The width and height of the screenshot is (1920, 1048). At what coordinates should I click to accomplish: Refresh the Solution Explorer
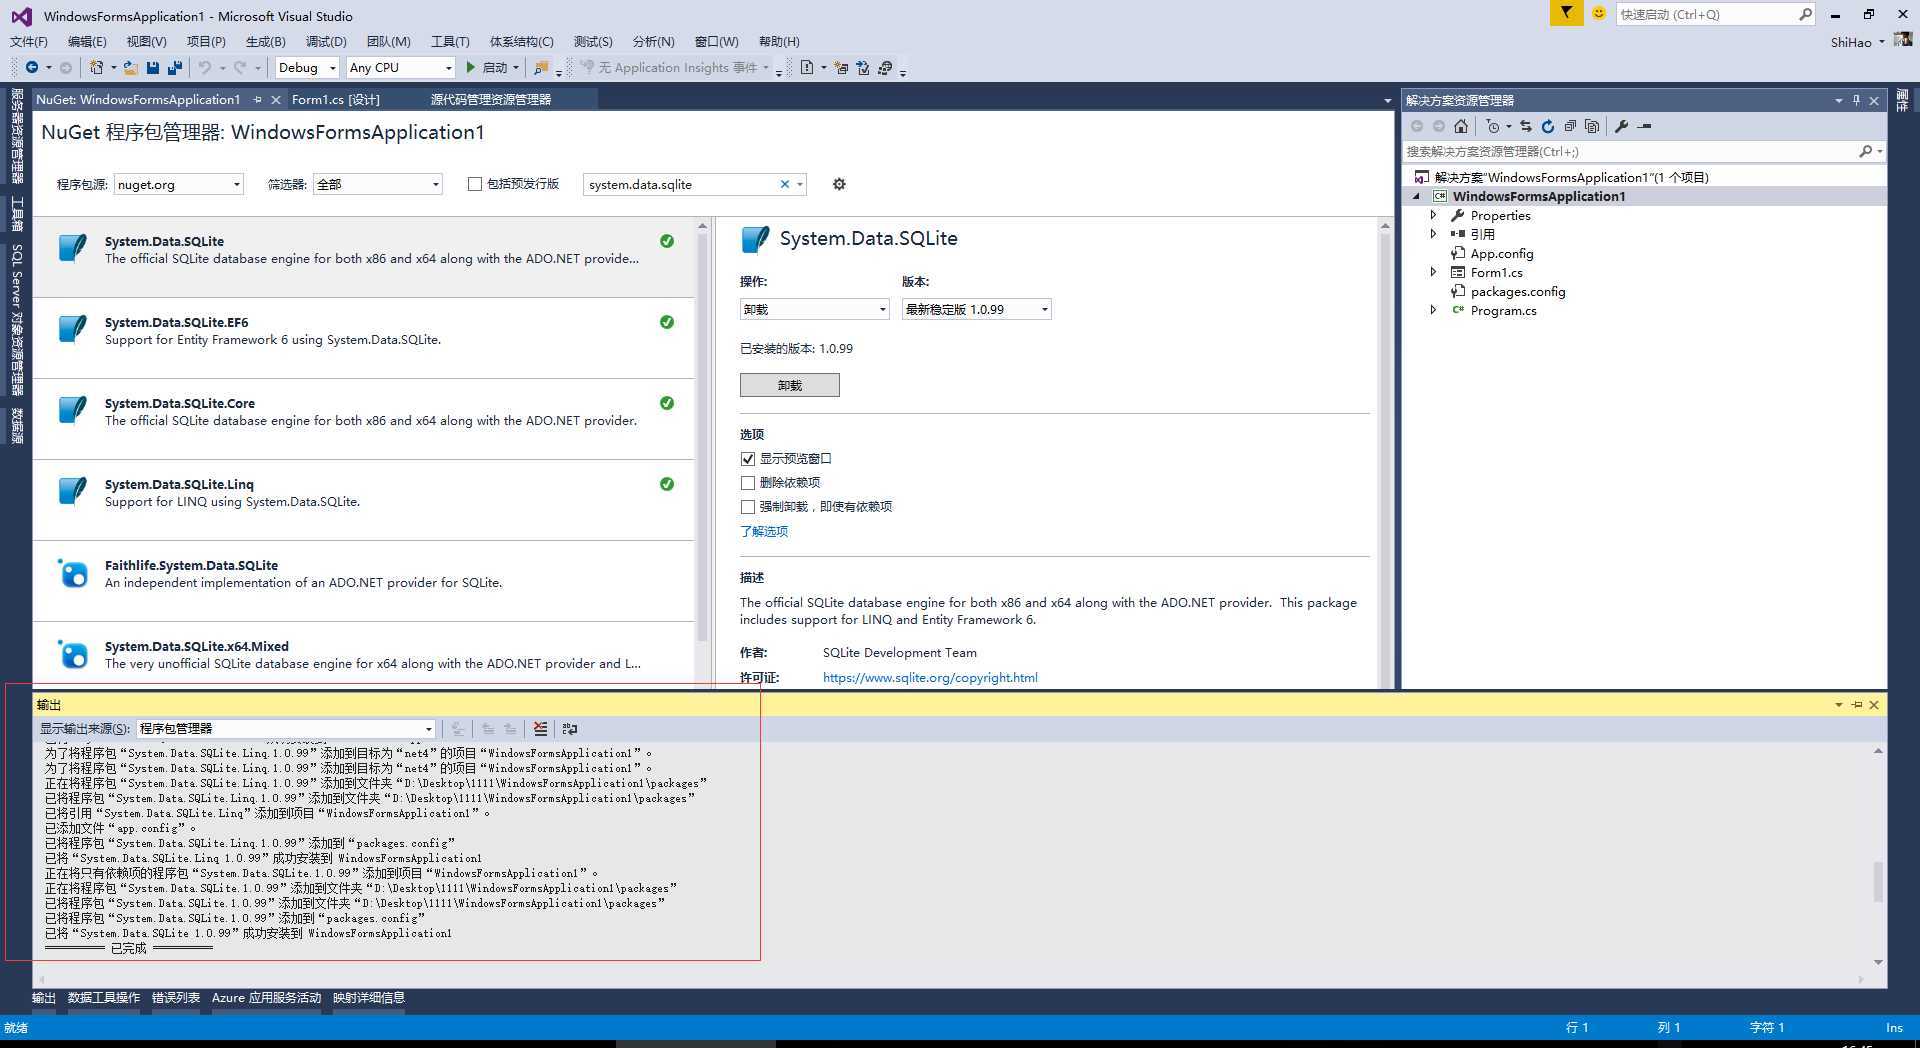(x=1547, y=126)
